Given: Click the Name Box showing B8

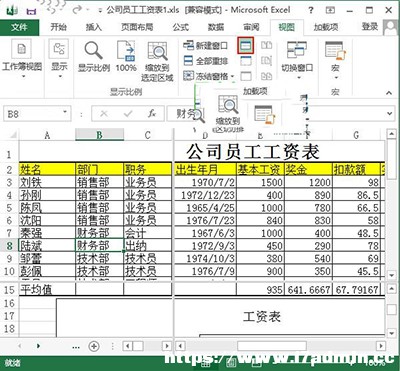Looking at the screenshot, I should tap(37, 114).
